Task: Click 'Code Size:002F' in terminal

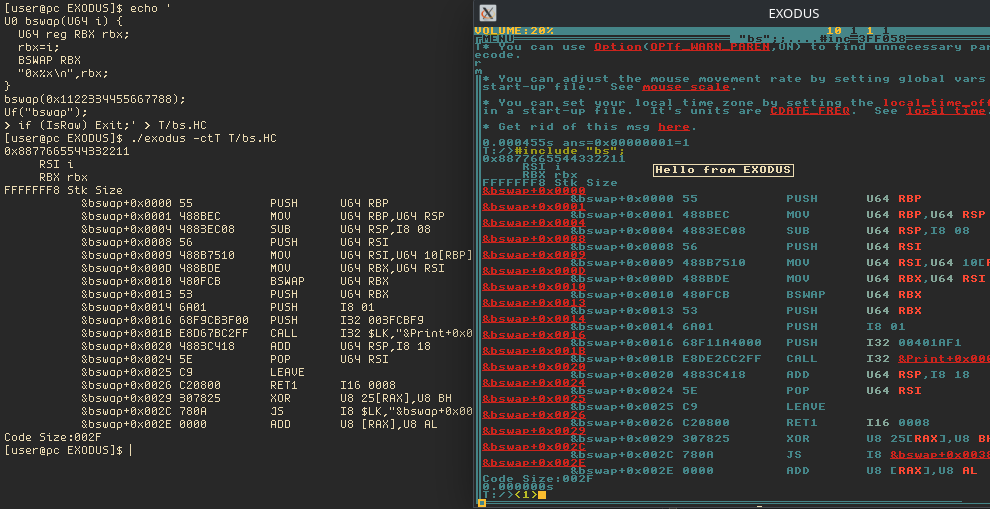Action: [53, 437]
